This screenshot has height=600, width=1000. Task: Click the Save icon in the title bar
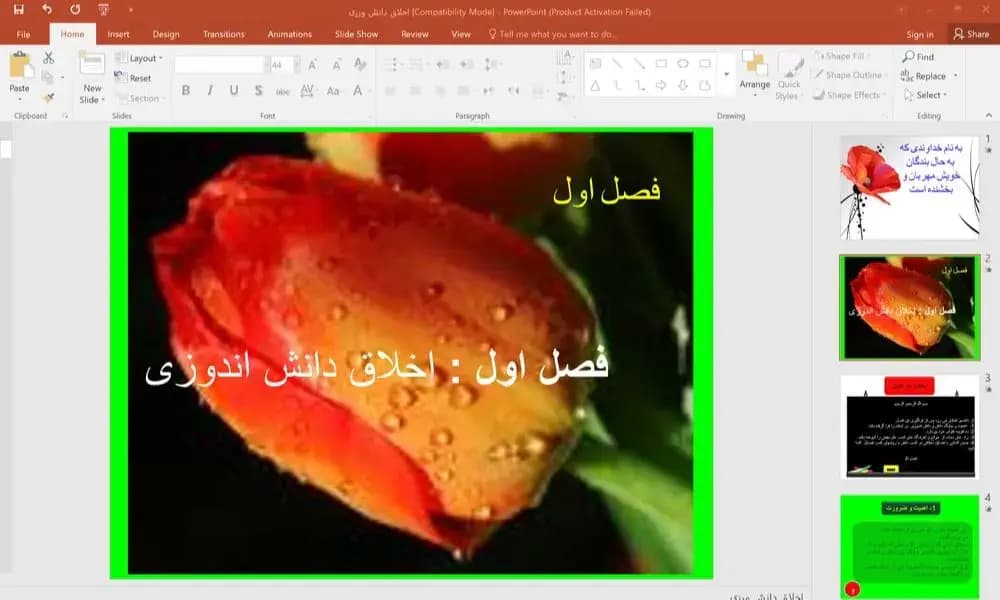18,10
